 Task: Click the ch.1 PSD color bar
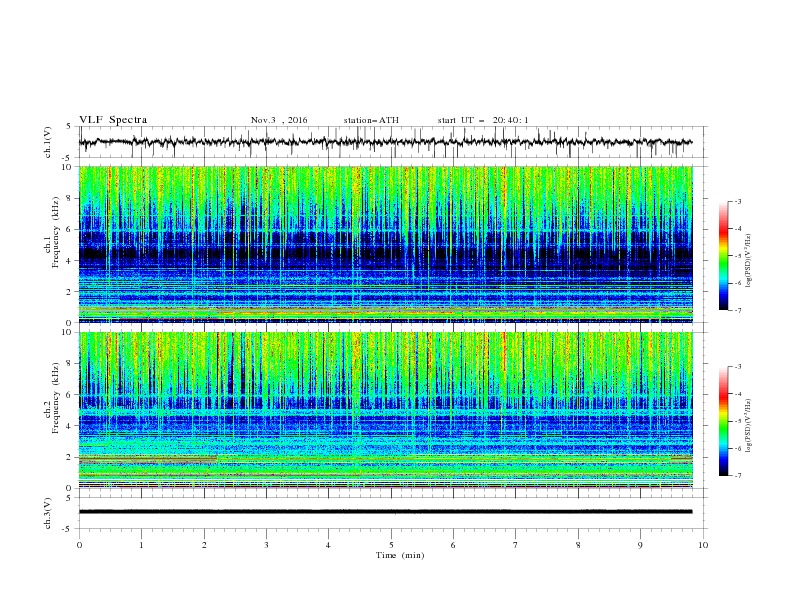723,256
